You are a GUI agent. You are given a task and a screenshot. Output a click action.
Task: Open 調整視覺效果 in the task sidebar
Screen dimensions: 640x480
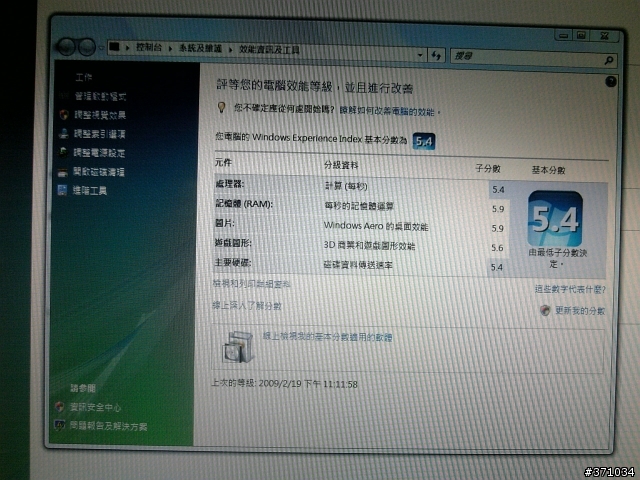[100, 115]
